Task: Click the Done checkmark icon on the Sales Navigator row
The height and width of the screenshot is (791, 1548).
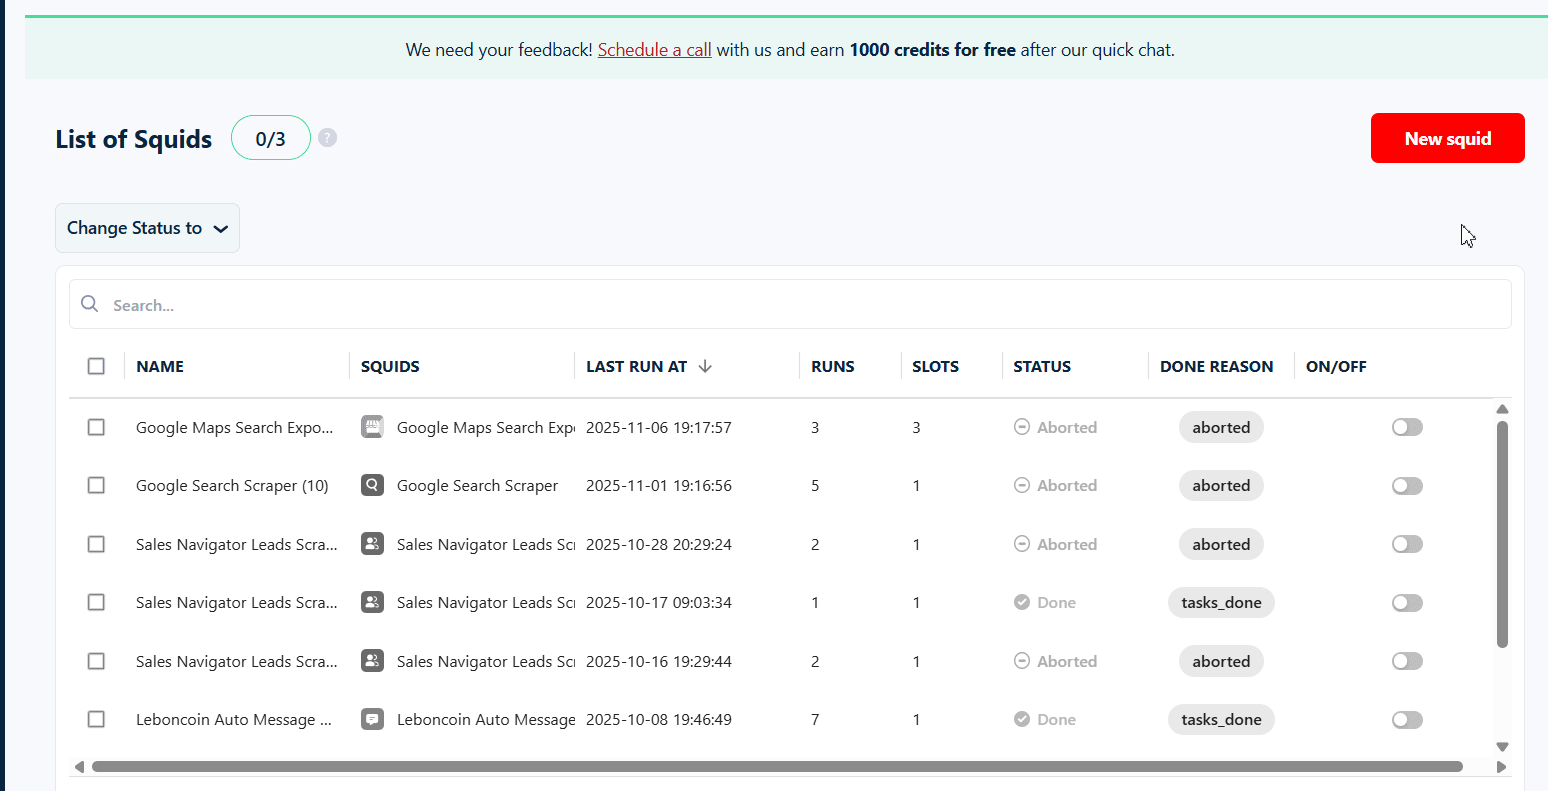Action: (x=1021, y=602)
